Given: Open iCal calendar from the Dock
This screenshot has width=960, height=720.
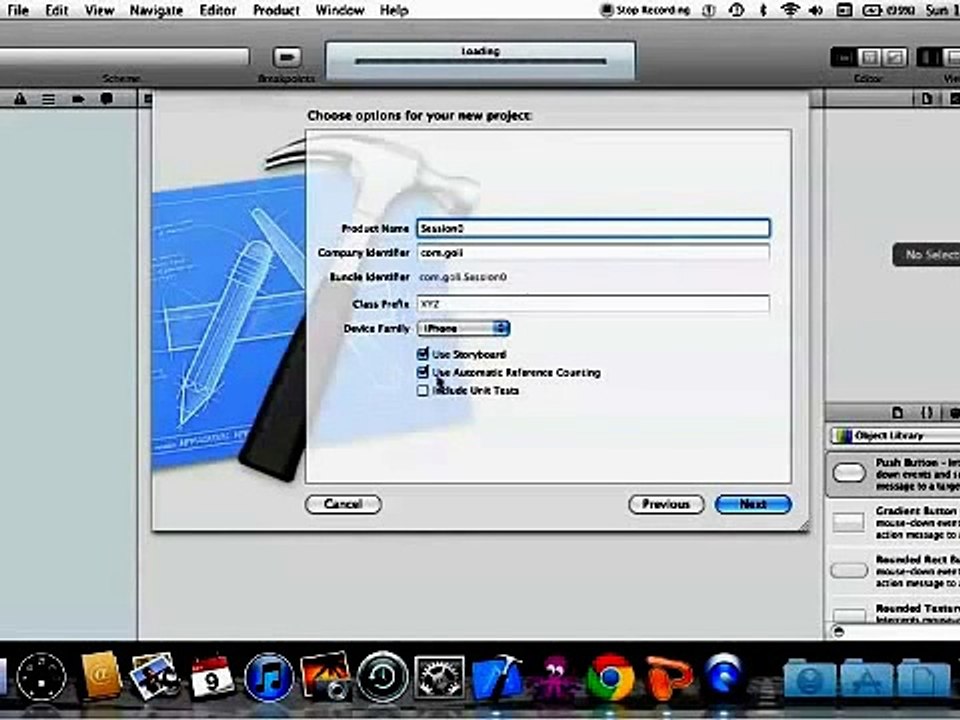Looking at the screenshot, I should coord(211,678).
